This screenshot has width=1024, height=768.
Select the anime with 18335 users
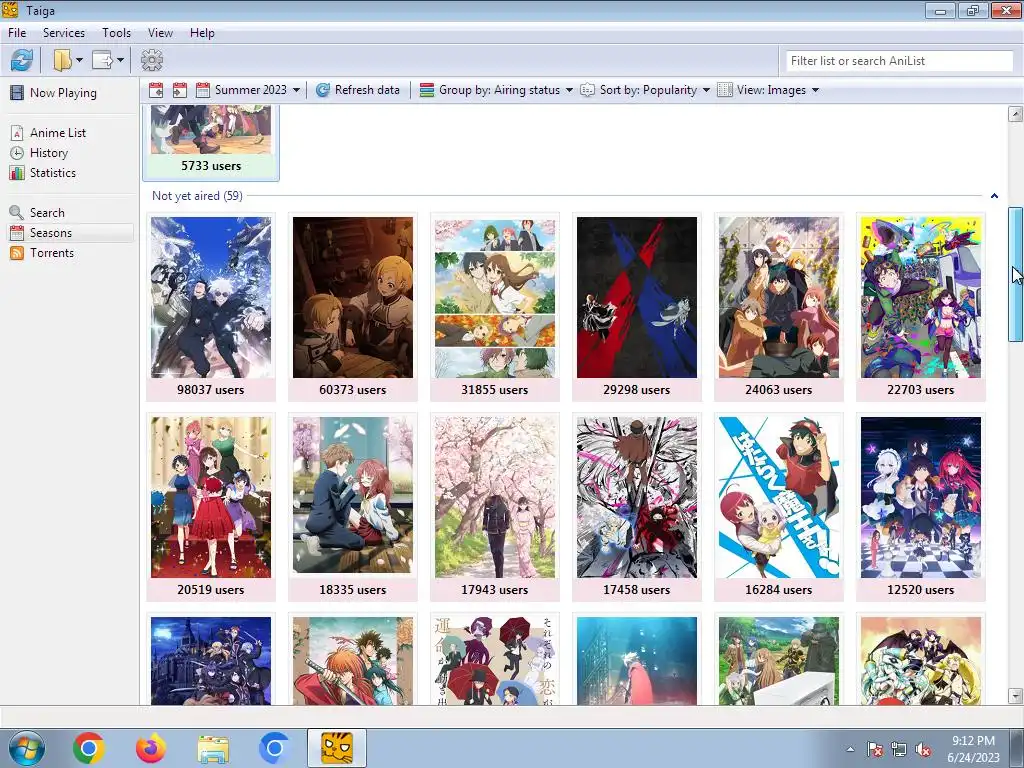(x=353, y=507)
